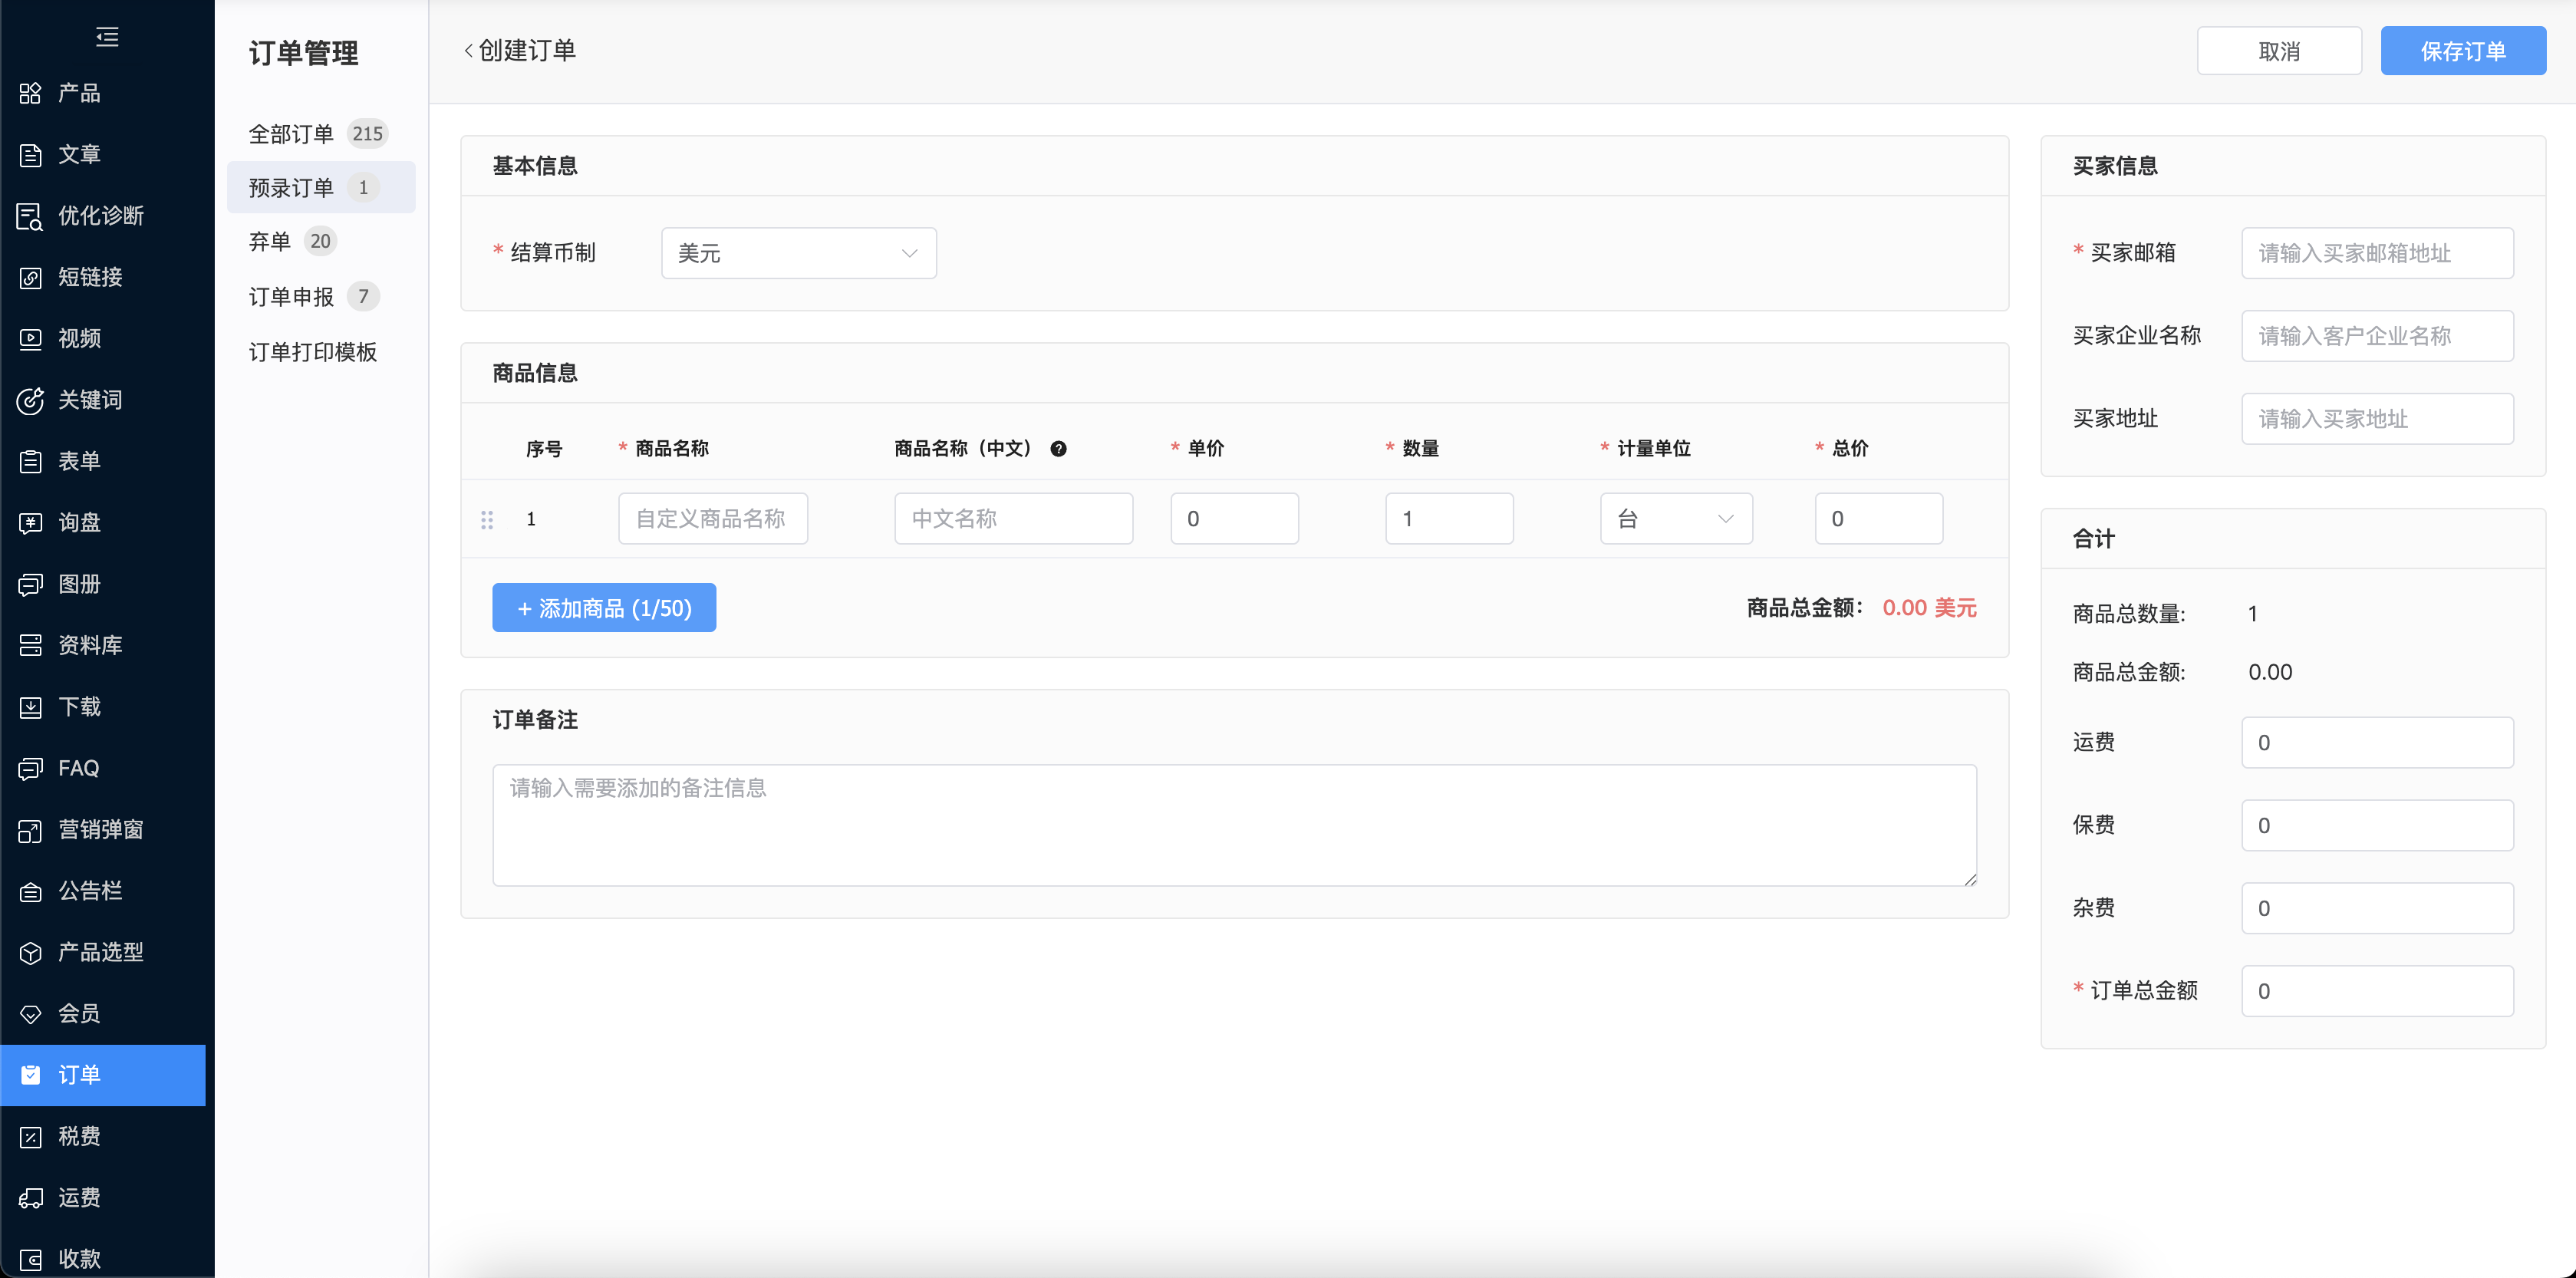Click drag handle on product row 1
This screenshot has height=1278, width=2576.
point(487,519)
